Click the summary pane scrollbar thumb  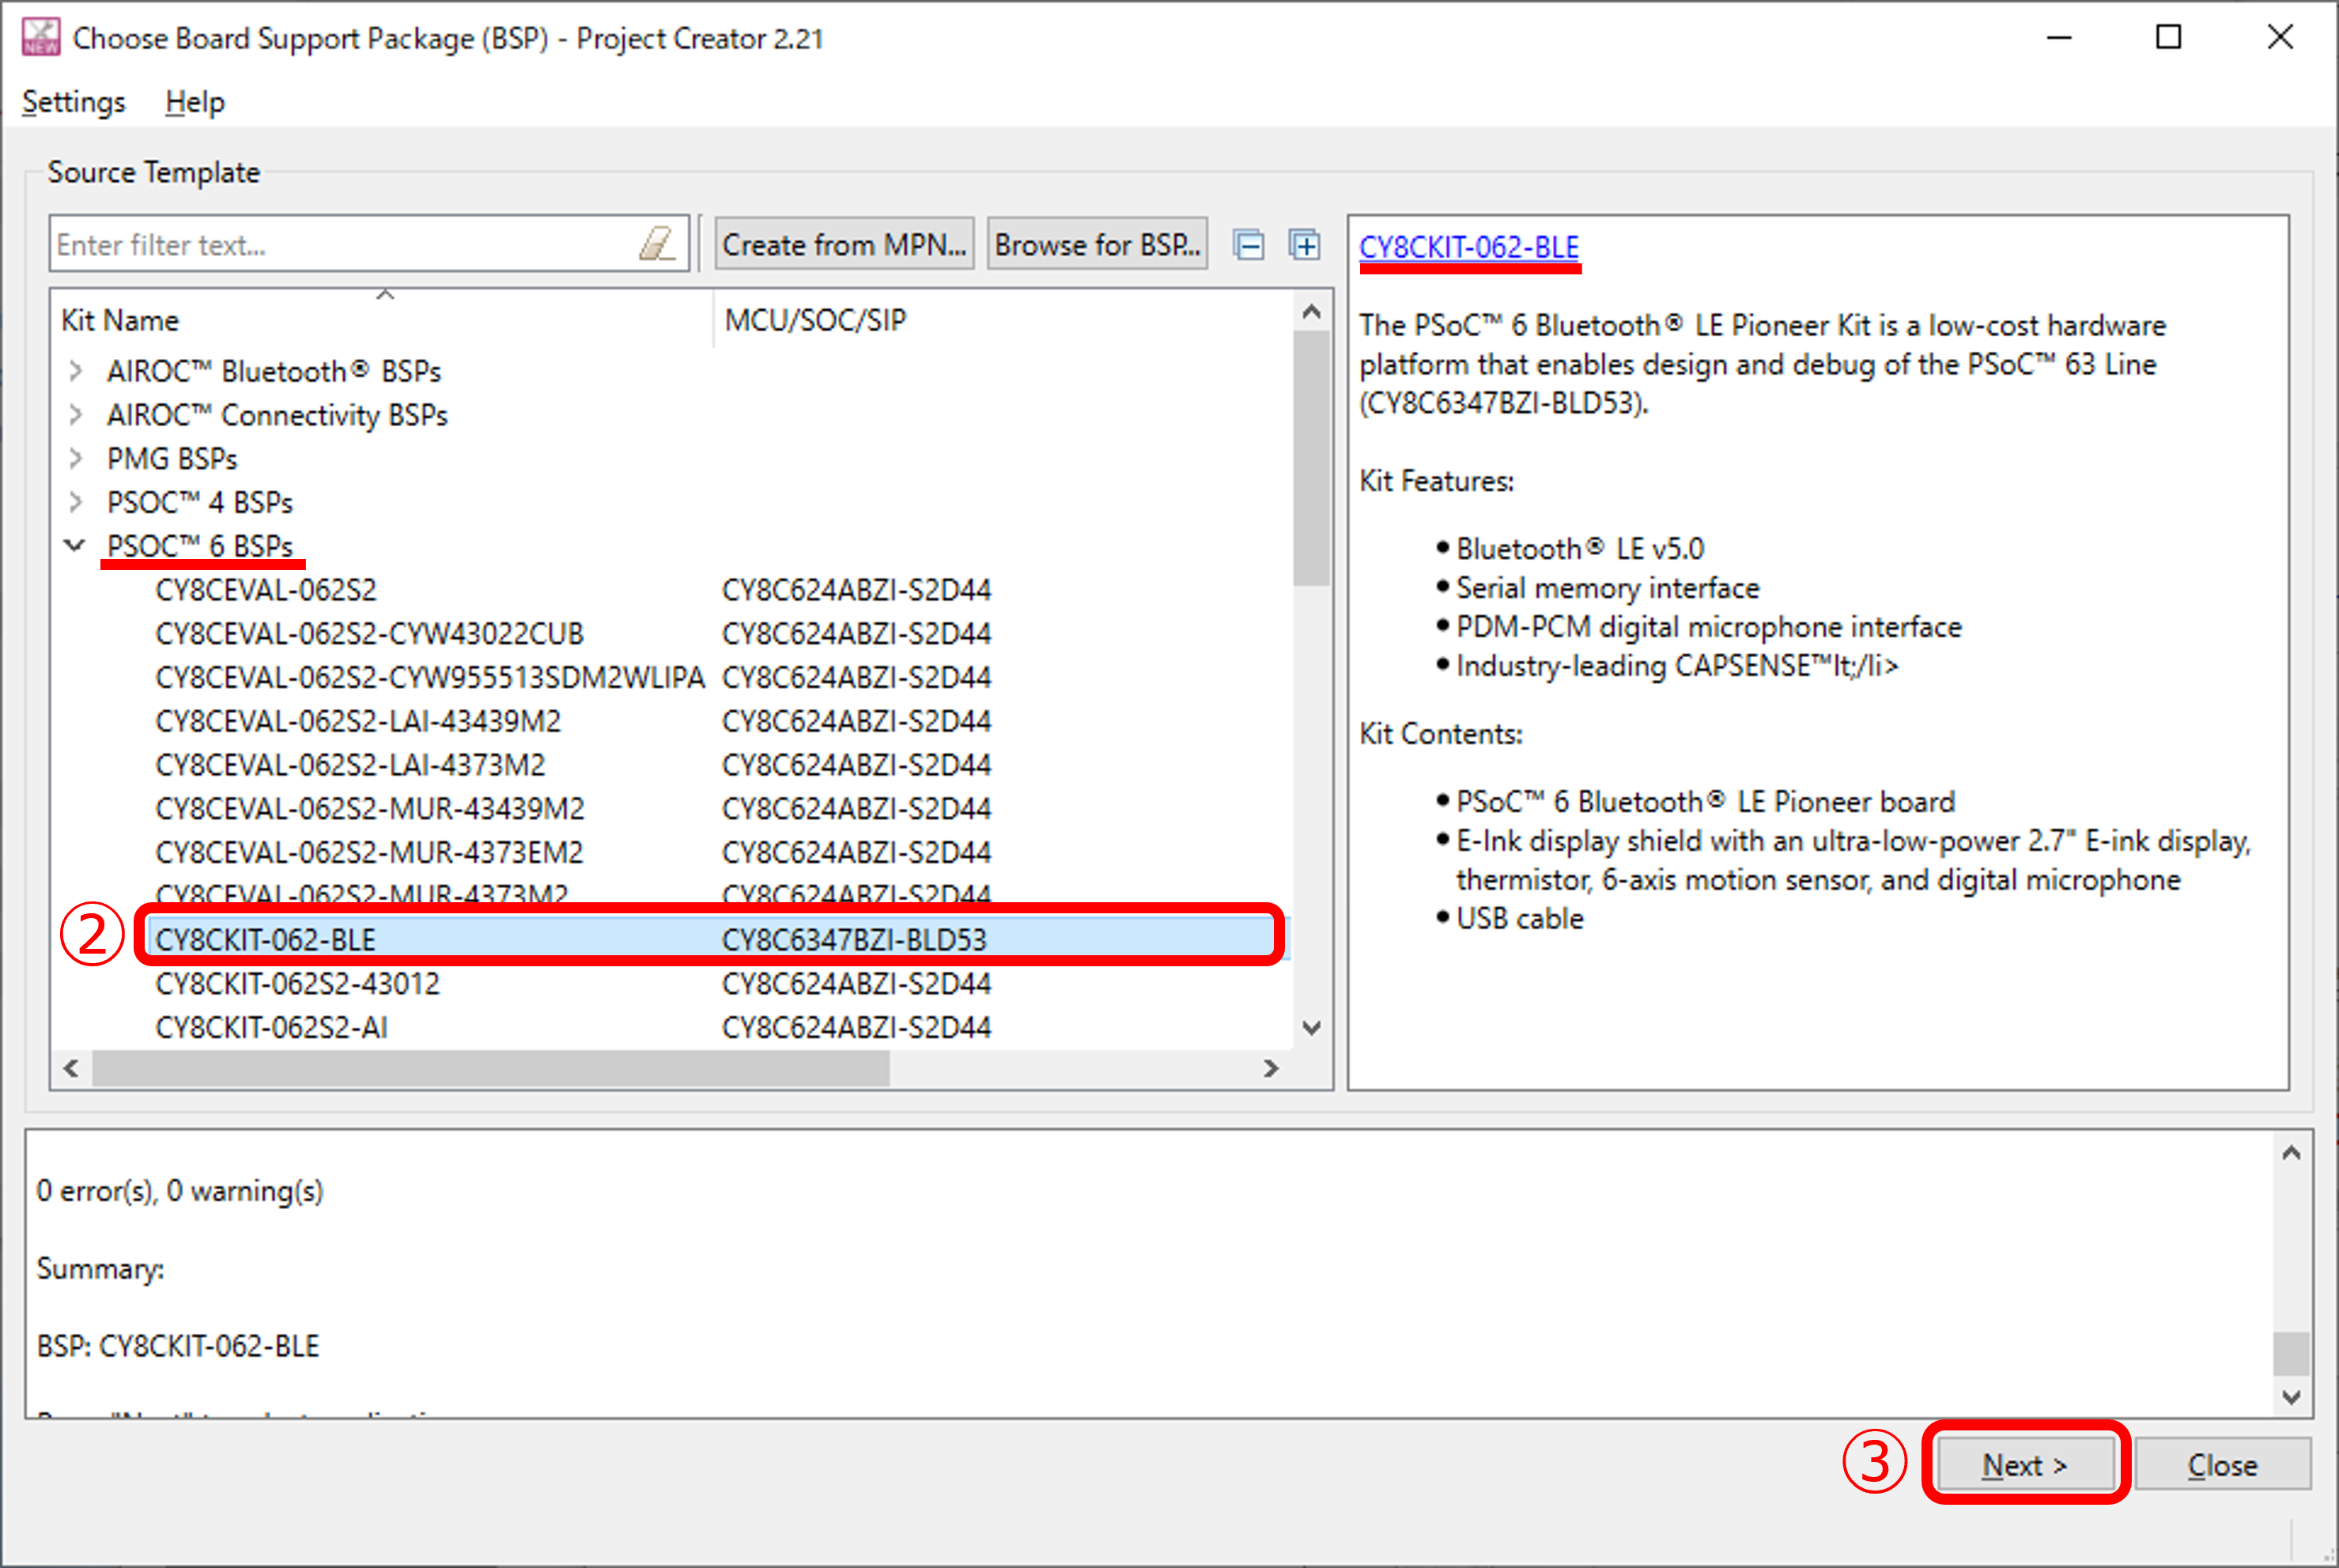(2292, 1354)
